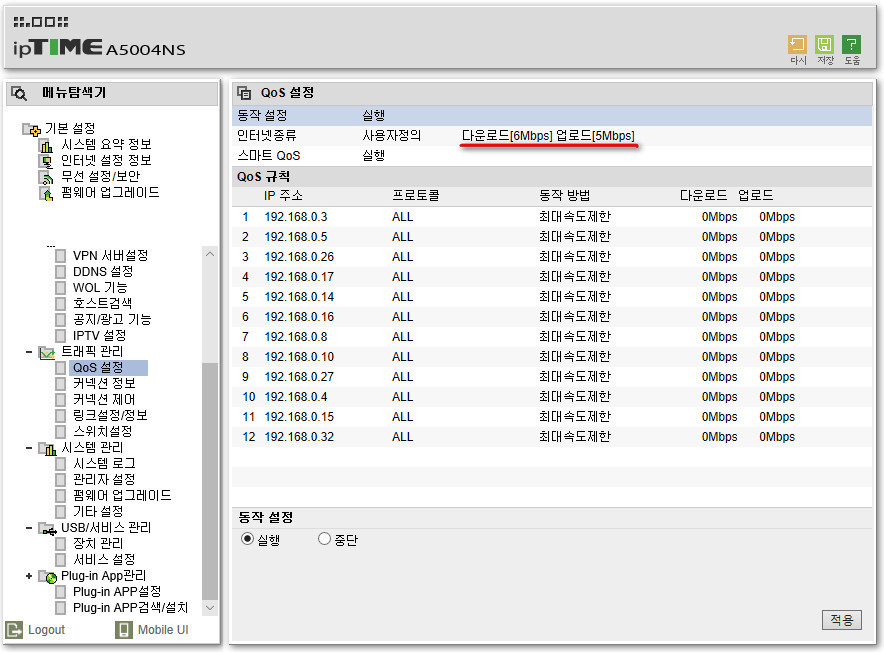Screen dimensions: 884x654
Task: Expand the Plug-in App관리 tree group
Action: [x=29, y=576]
